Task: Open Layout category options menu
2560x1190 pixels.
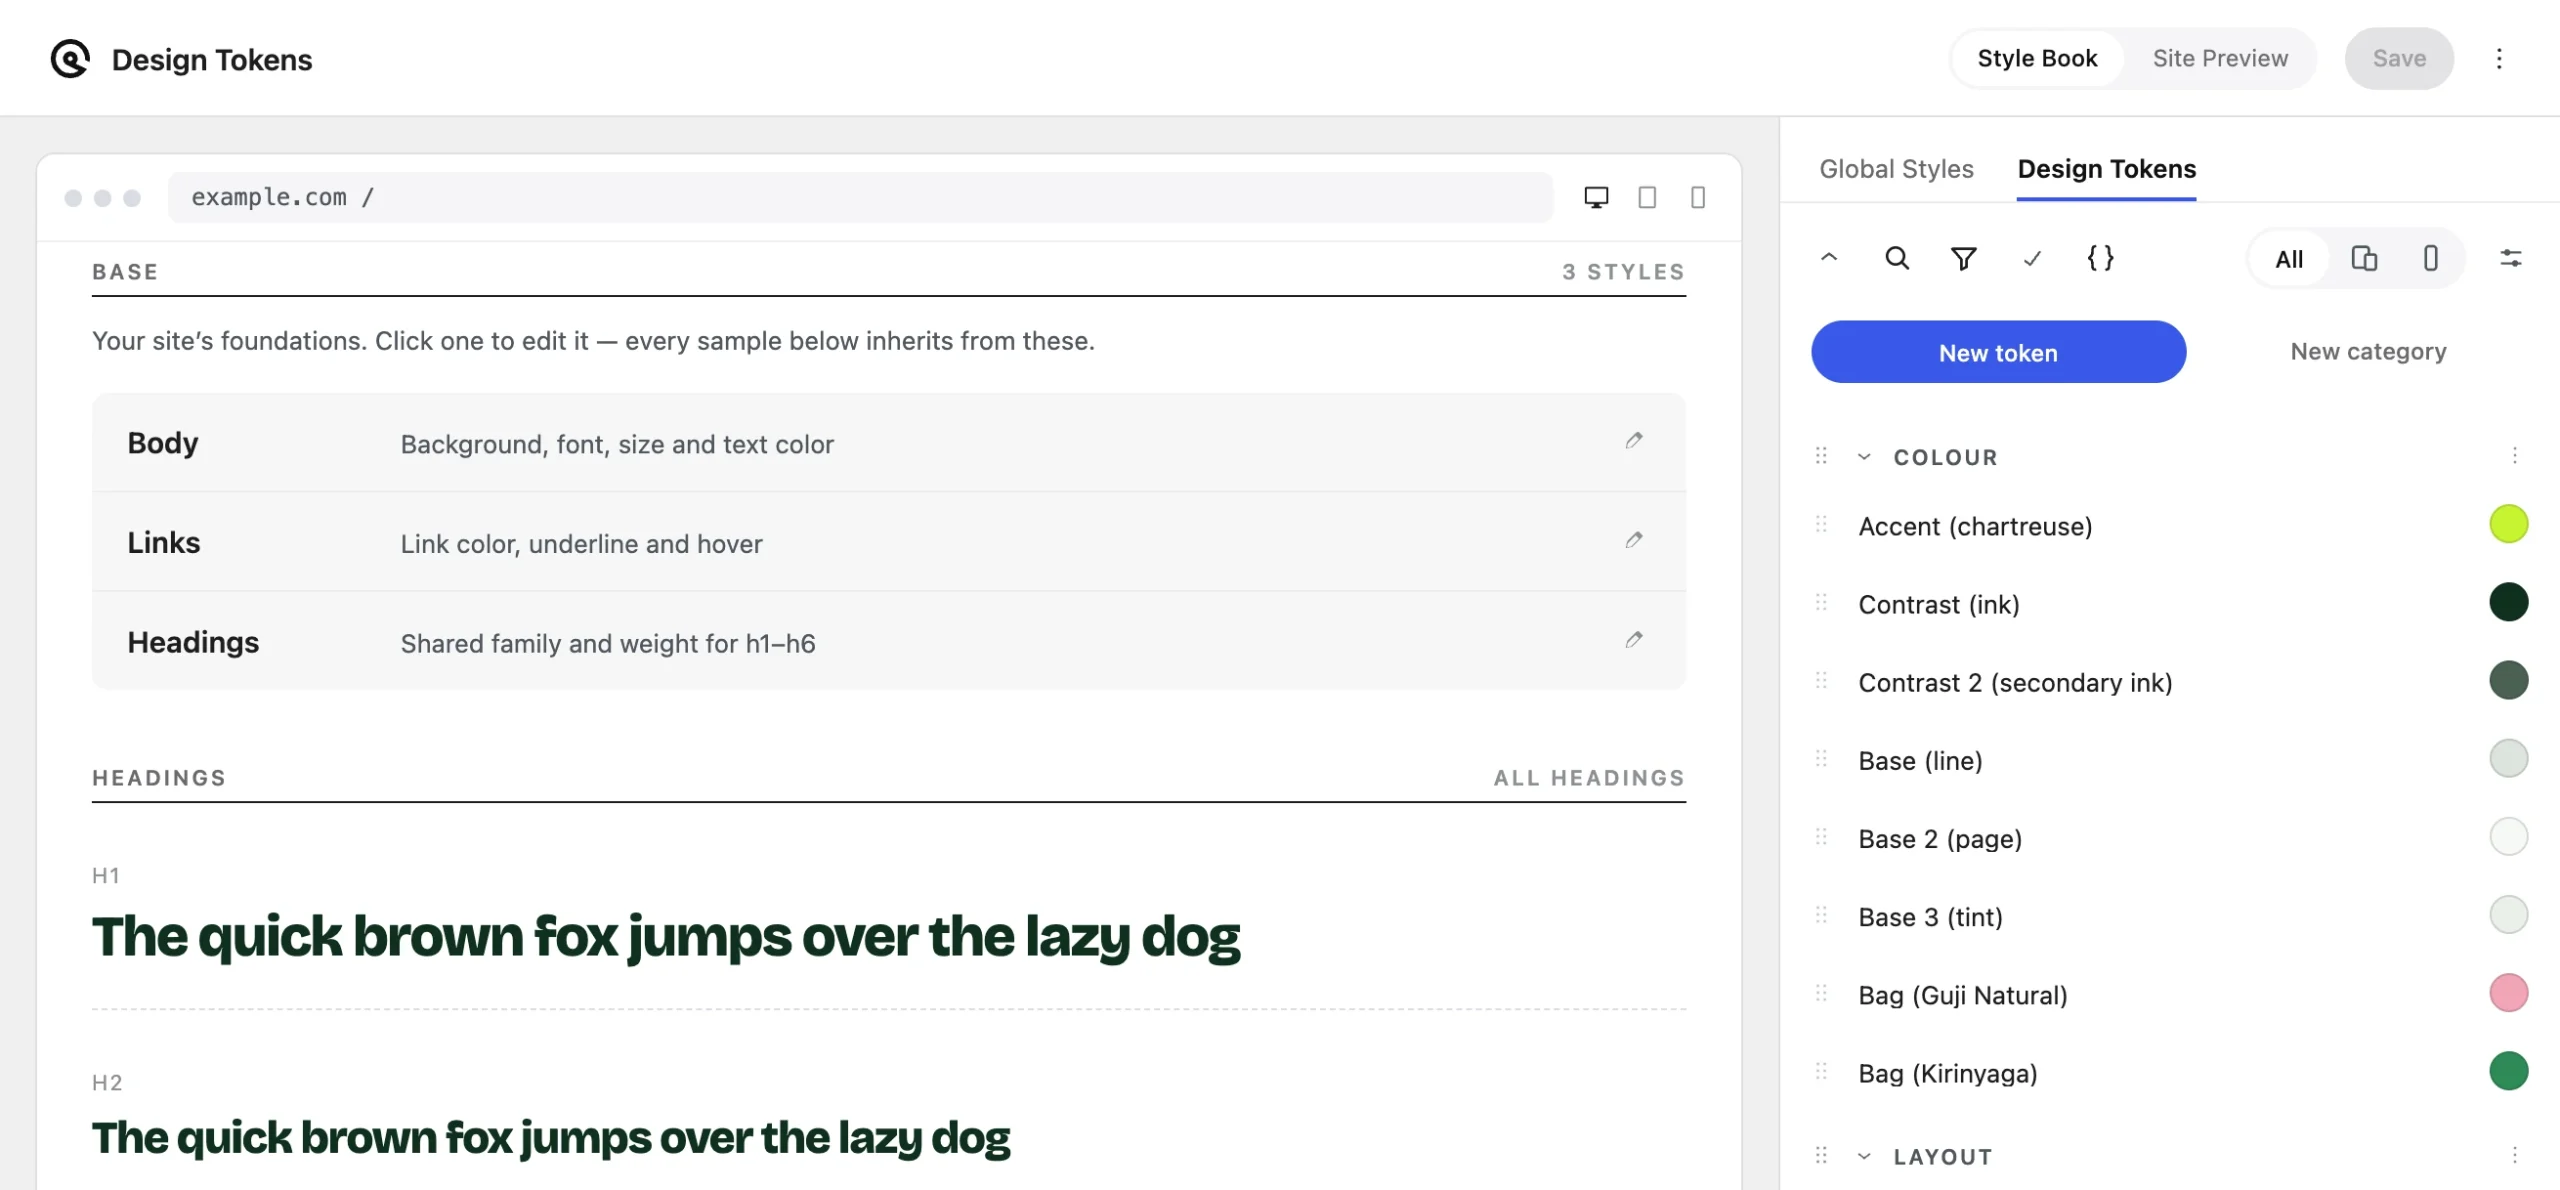Action: pos(2514,1156)
